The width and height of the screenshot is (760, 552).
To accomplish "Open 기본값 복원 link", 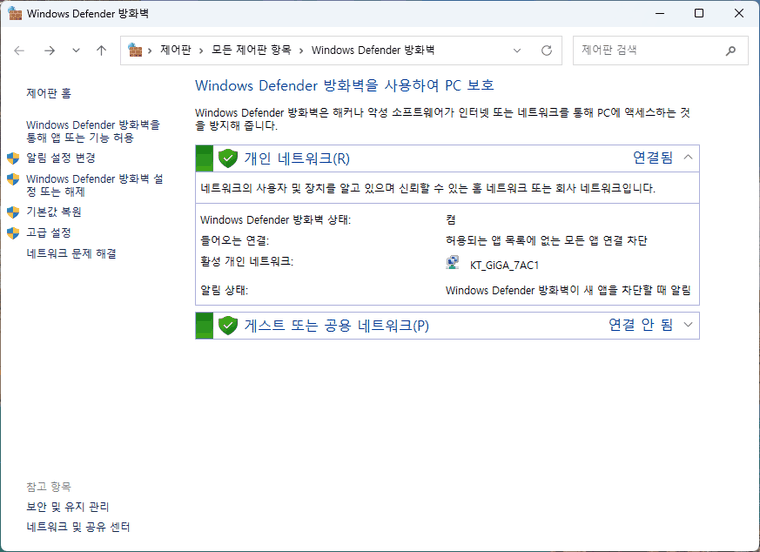I will click(x=54, y=212).
